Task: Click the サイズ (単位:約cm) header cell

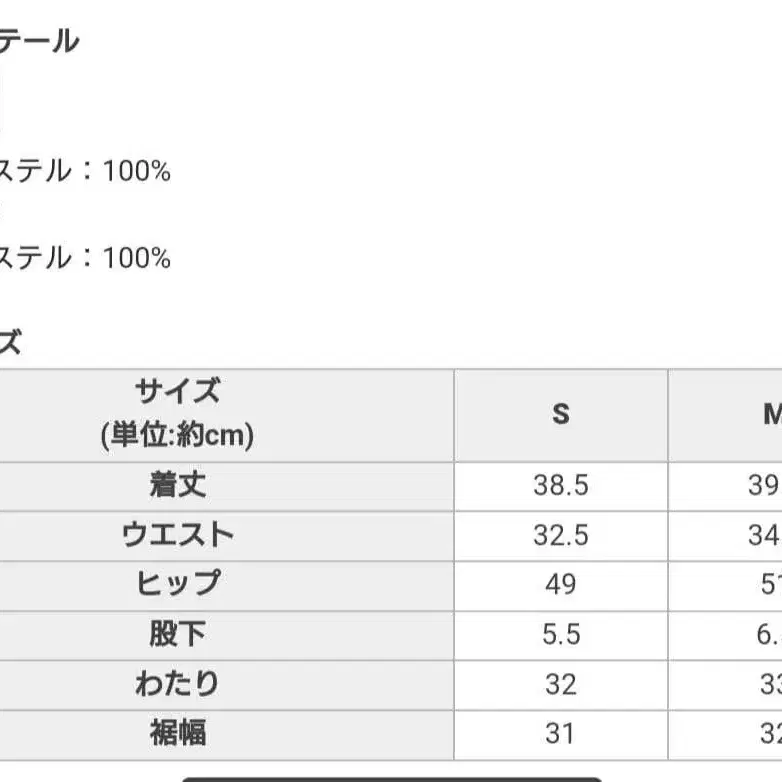Action: tap(177, 413)
